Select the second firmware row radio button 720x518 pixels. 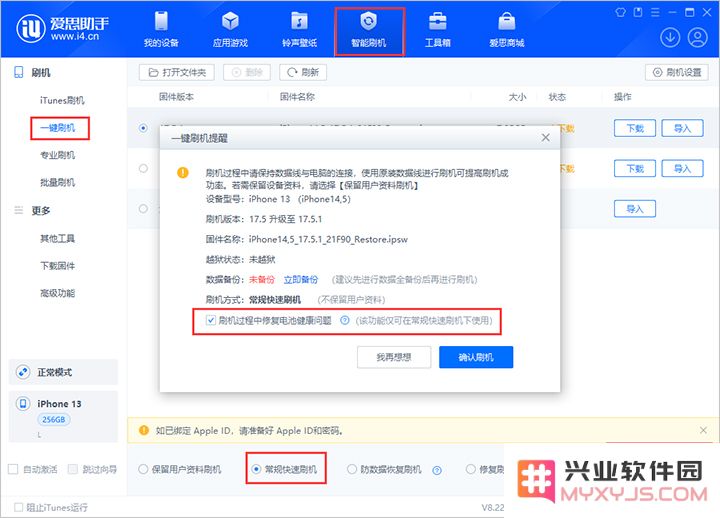[143, 169]
